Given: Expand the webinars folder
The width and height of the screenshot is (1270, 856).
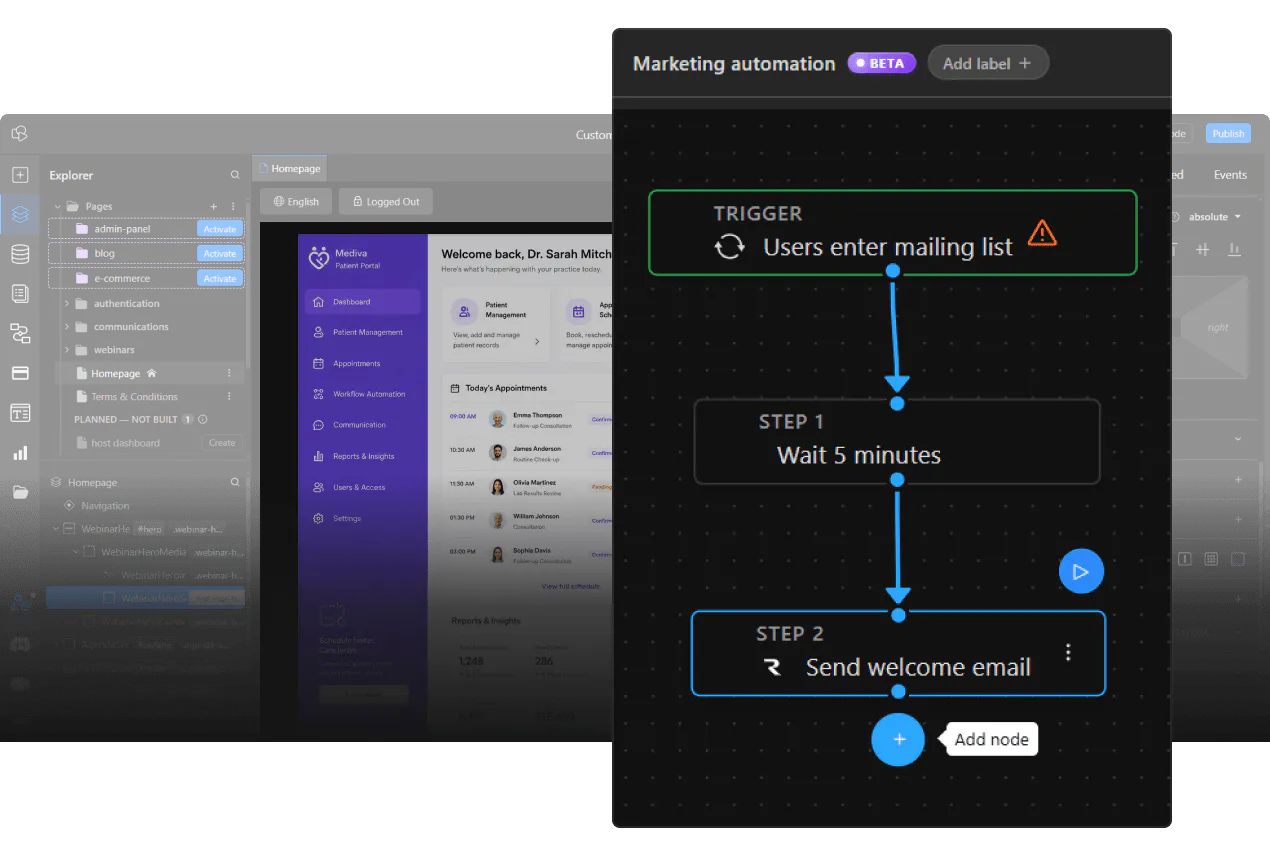Looking at the screenshot, I should click(x=67, y=350).
